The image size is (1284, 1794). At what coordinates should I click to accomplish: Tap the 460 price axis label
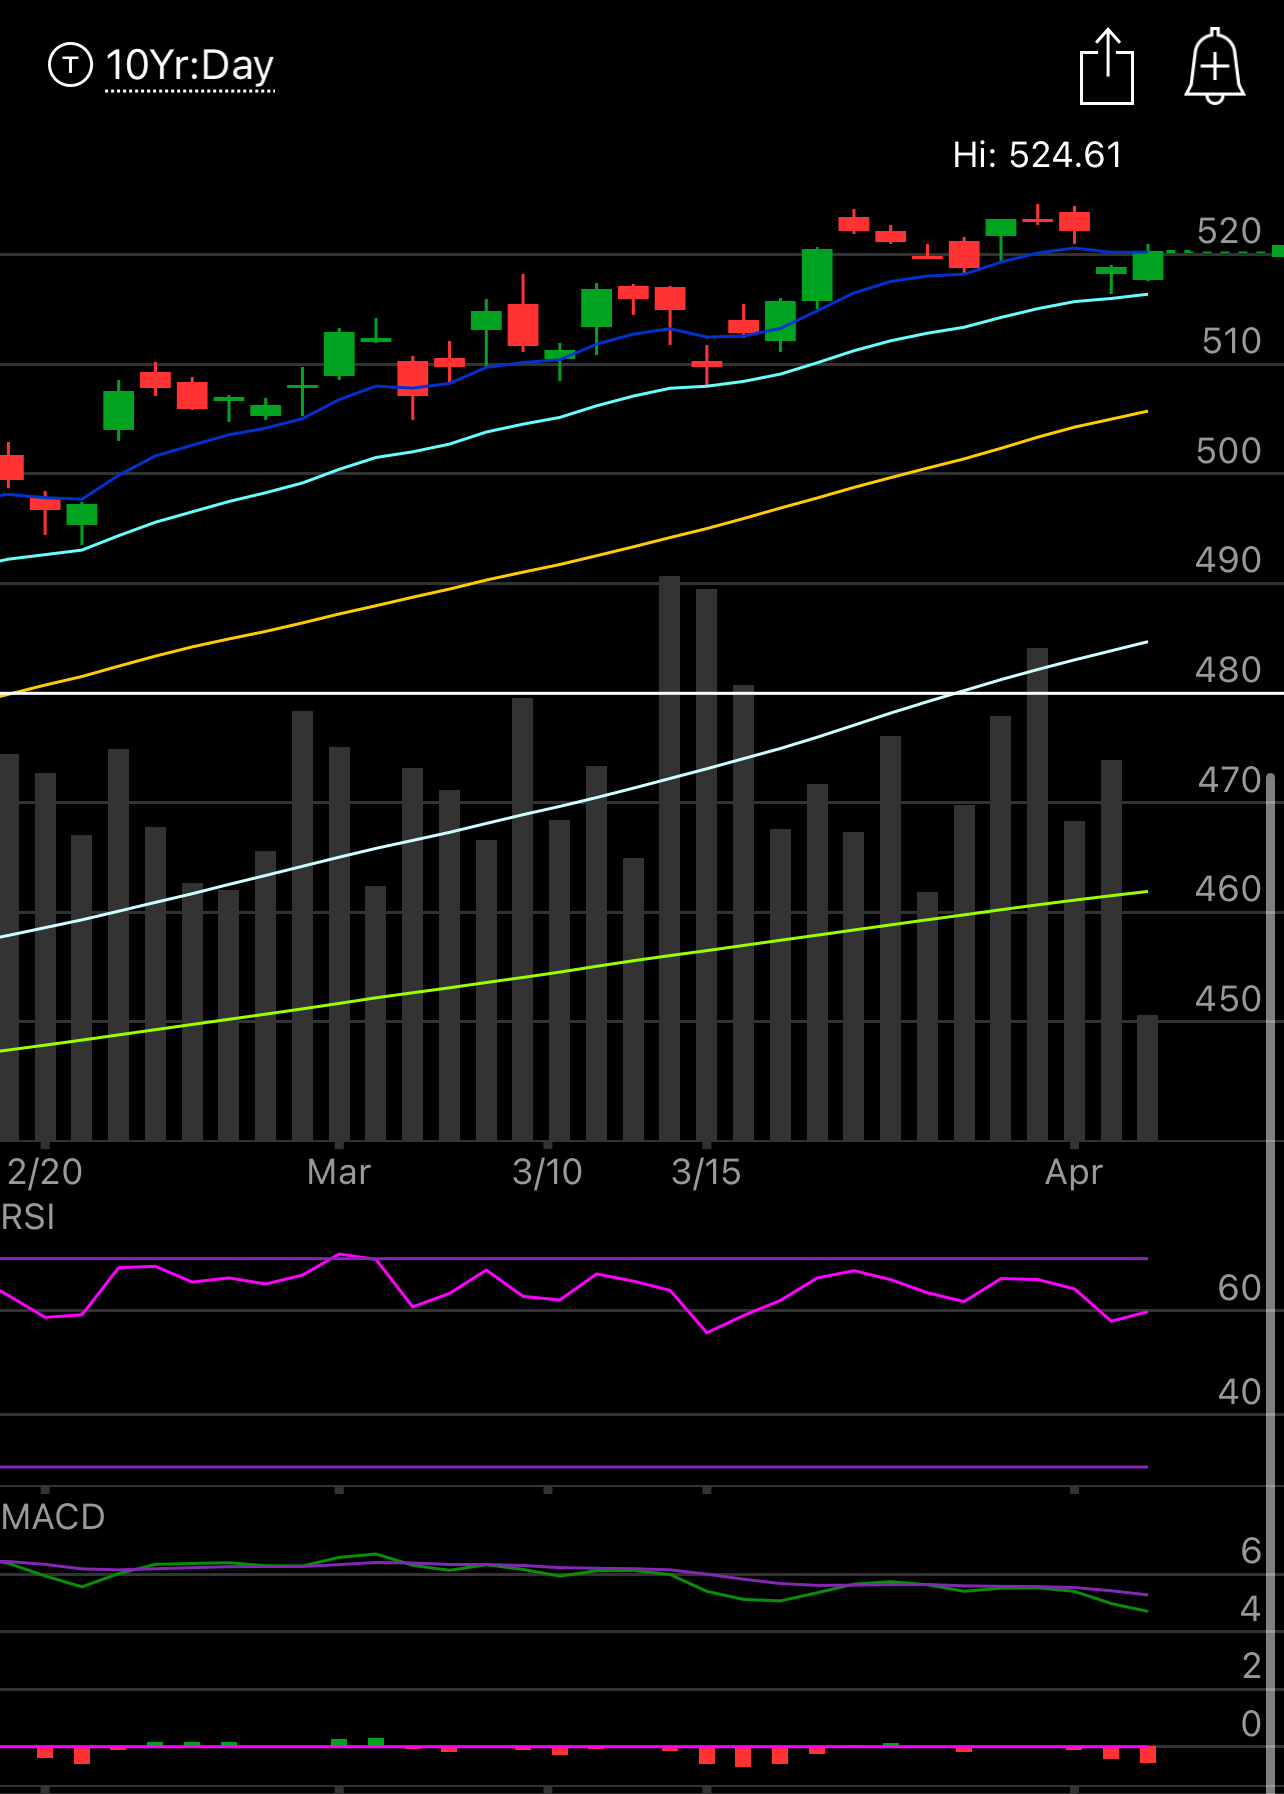1229,889
